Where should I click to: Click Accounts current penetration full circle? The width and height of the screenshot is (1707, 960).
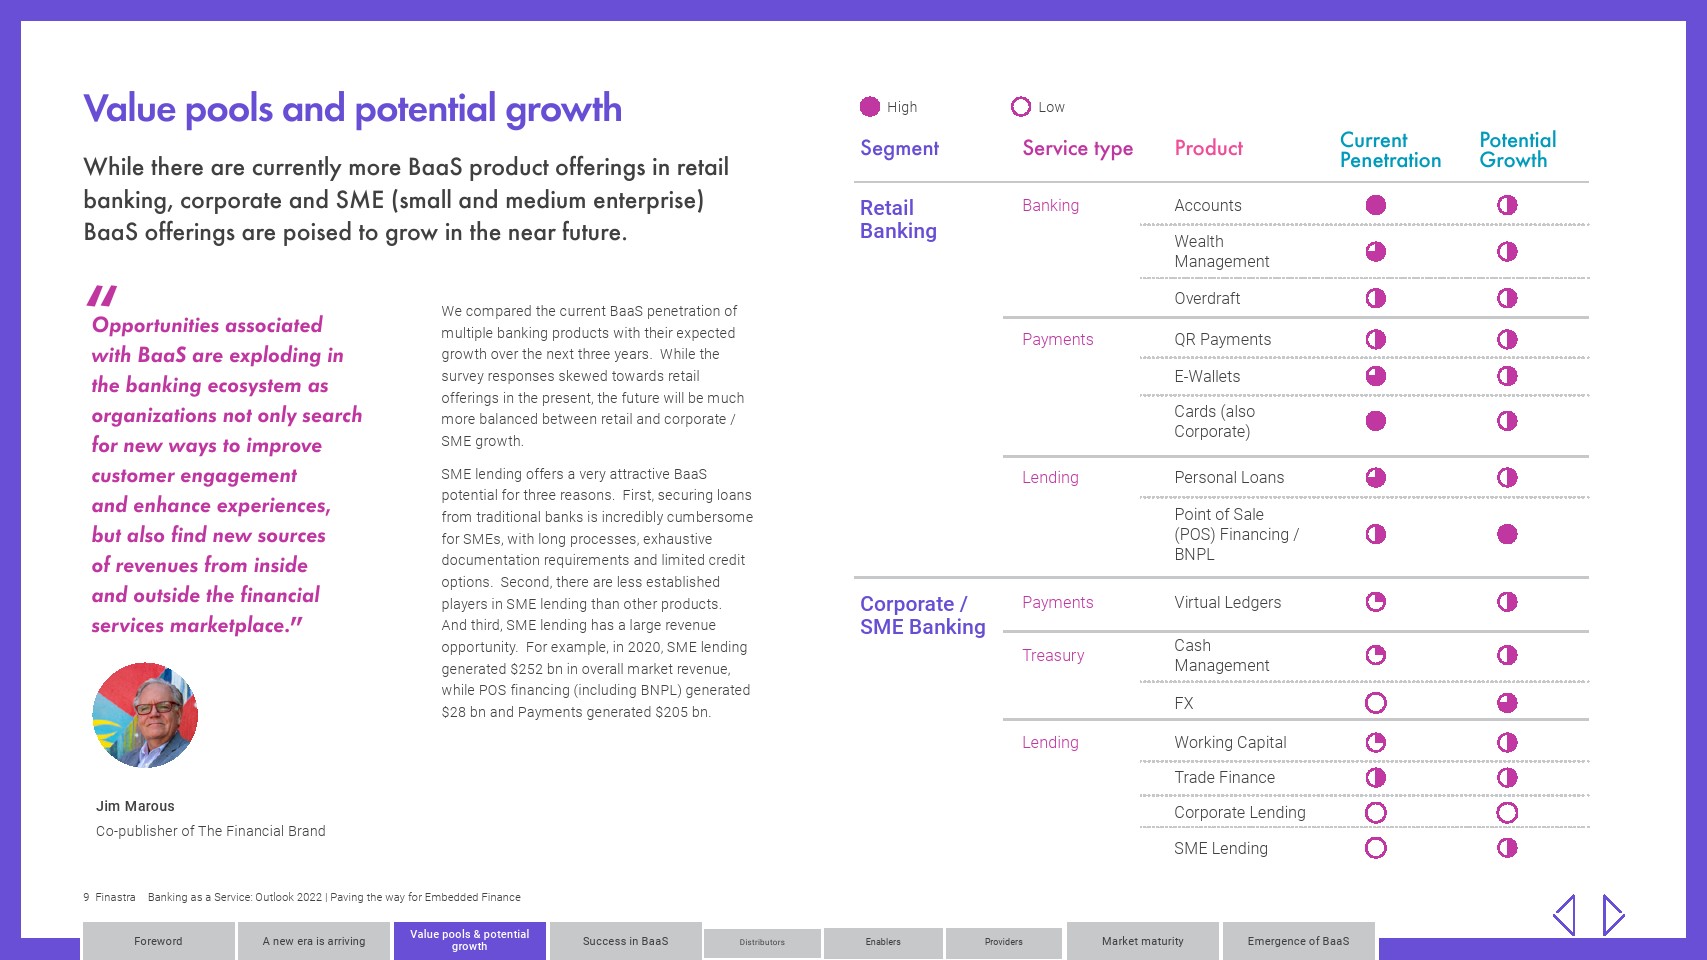[1376, 205]
